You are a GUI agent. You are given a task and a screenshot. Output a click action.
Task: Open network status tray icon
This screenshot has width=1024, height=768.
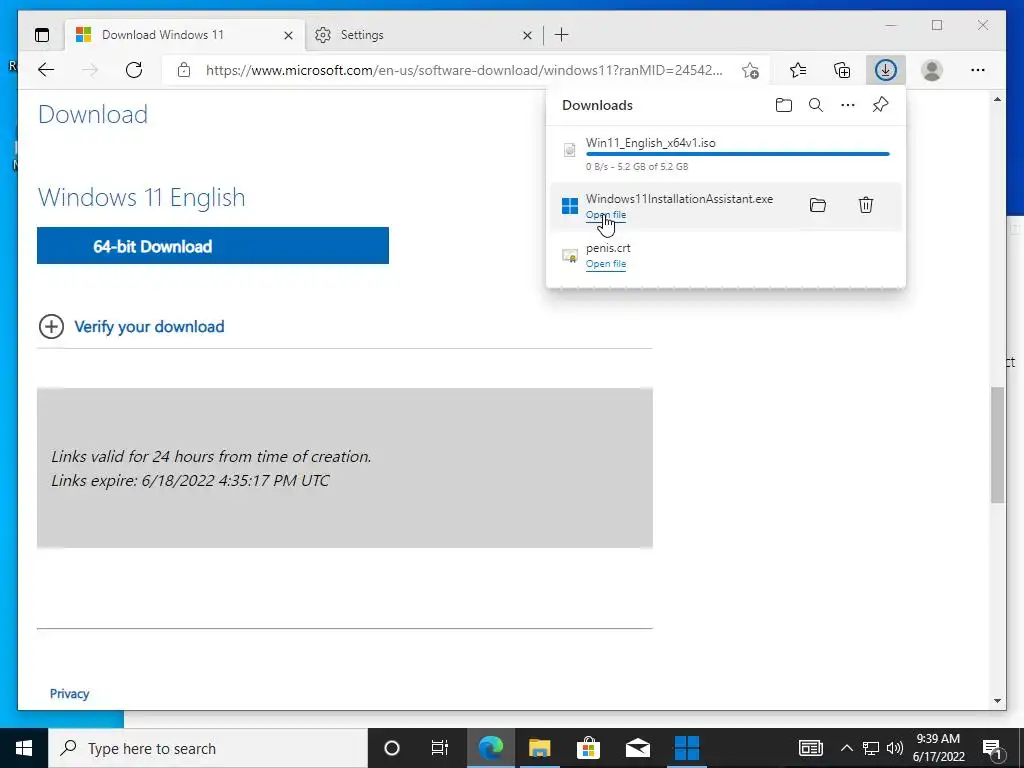(871, 748)
